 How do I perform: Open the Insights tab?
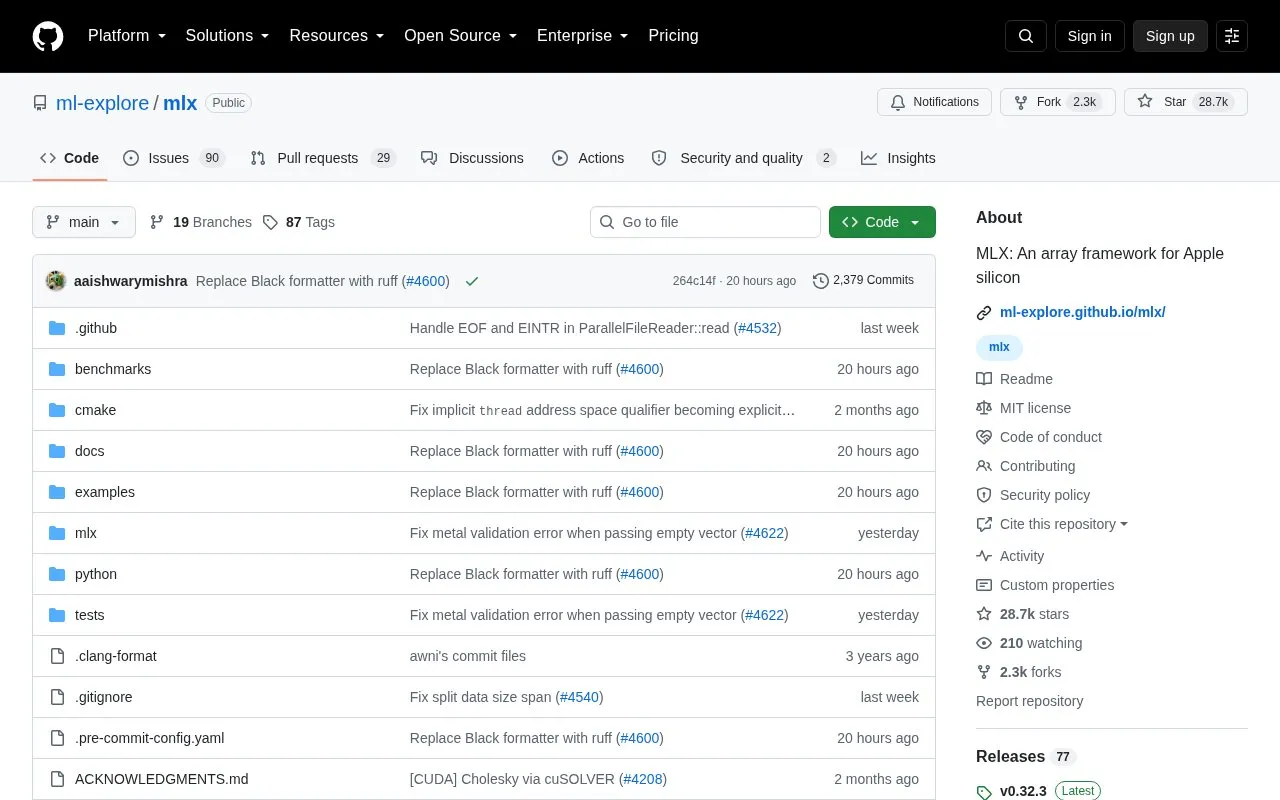(x=898, y=158)
